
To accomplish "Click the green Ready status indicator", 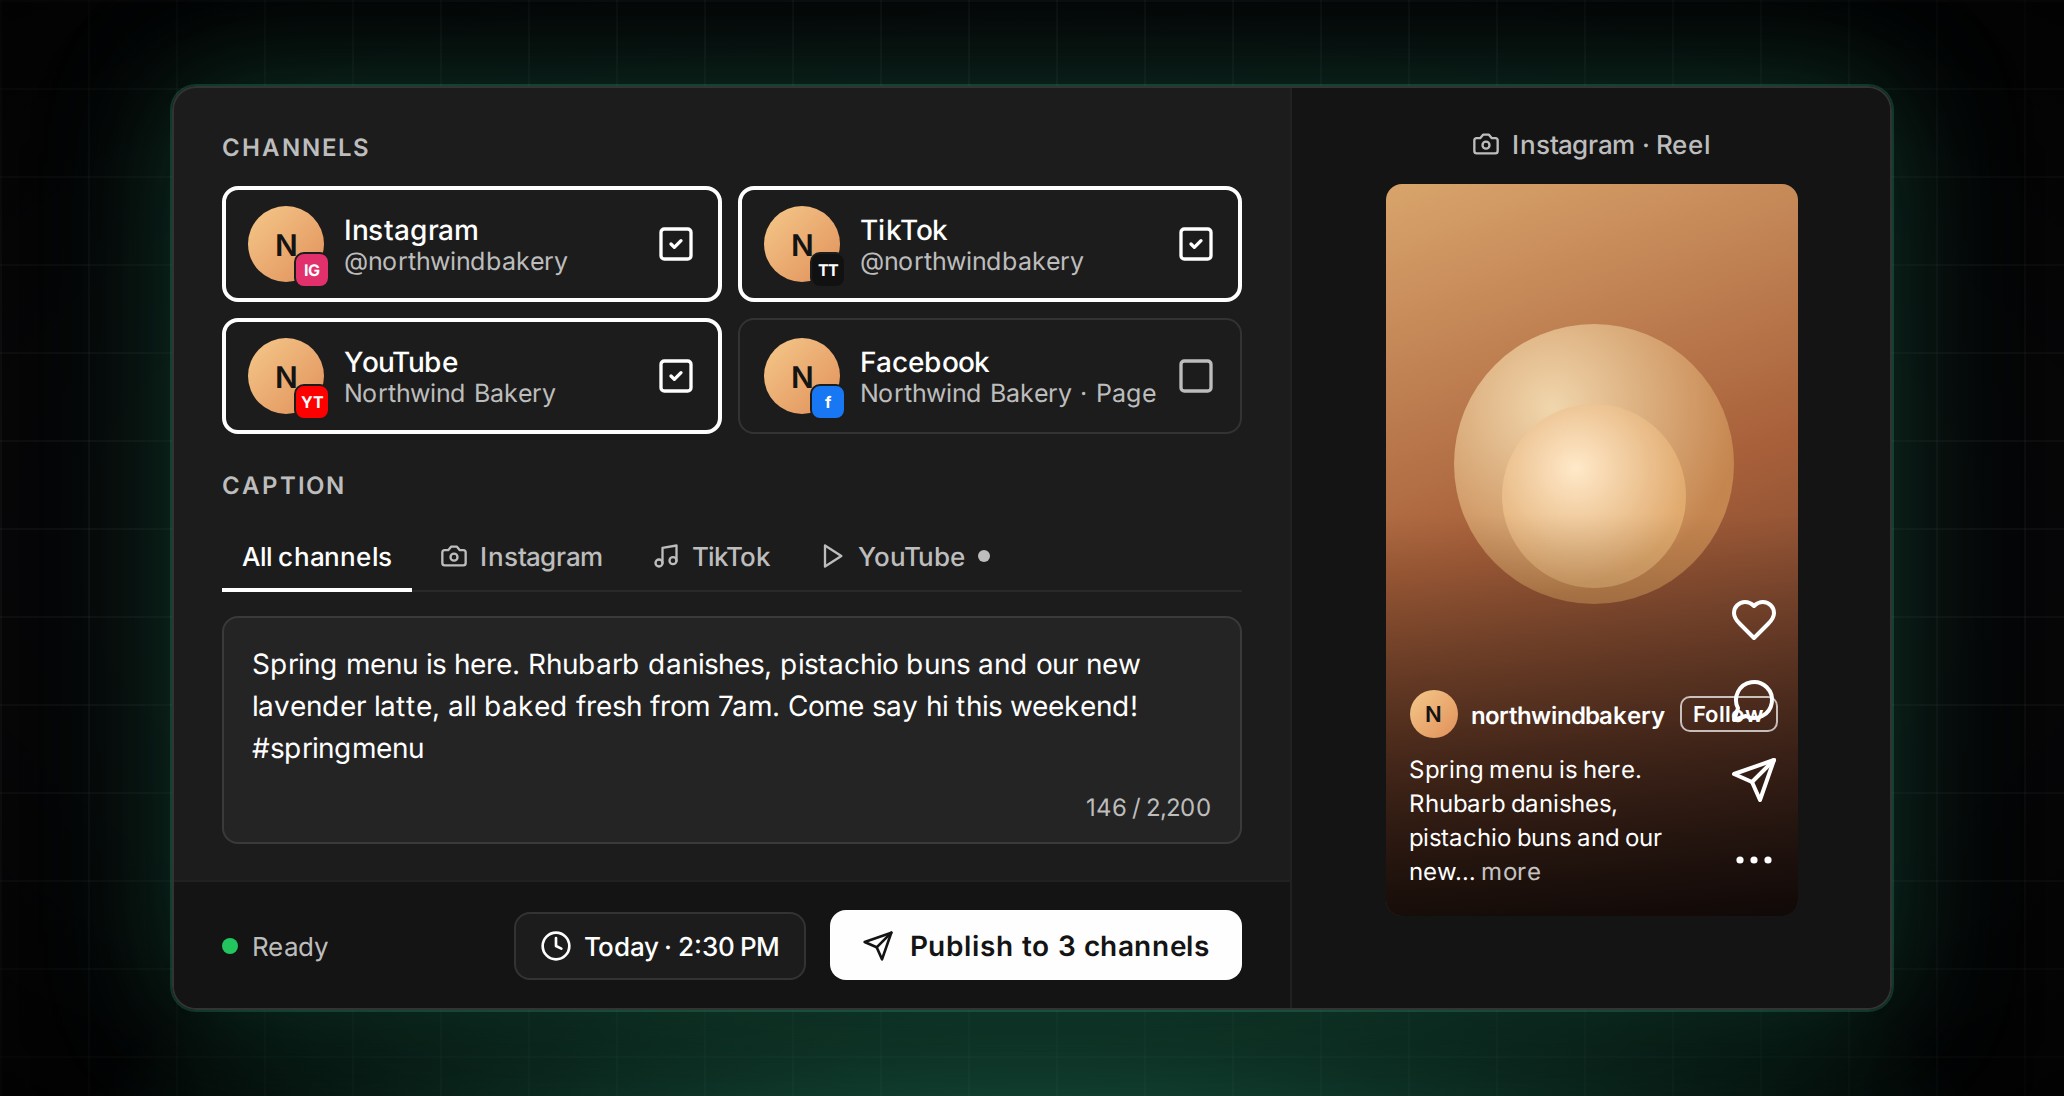I will [x=230, y=946].
